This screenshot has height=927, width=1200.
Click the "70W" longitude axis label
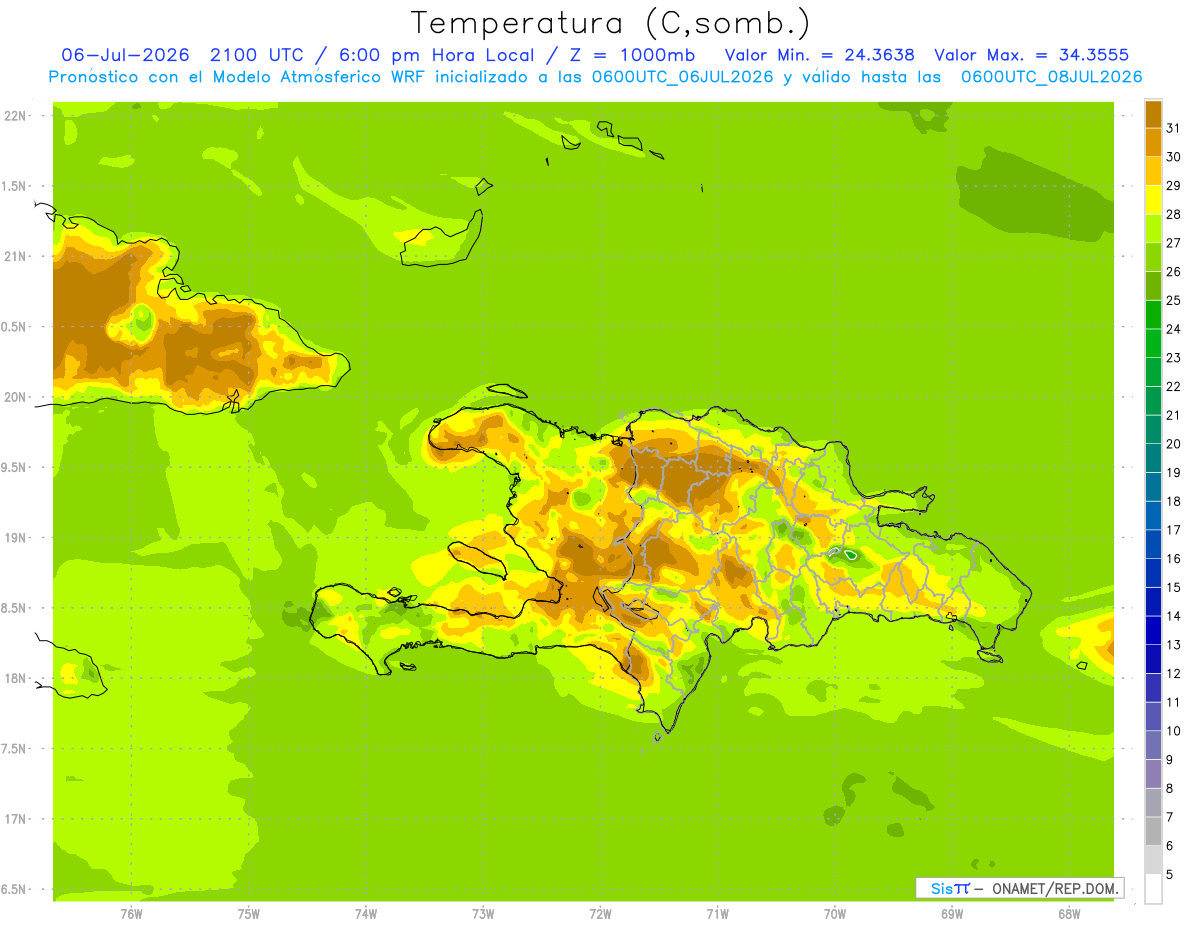coord(835,914)
